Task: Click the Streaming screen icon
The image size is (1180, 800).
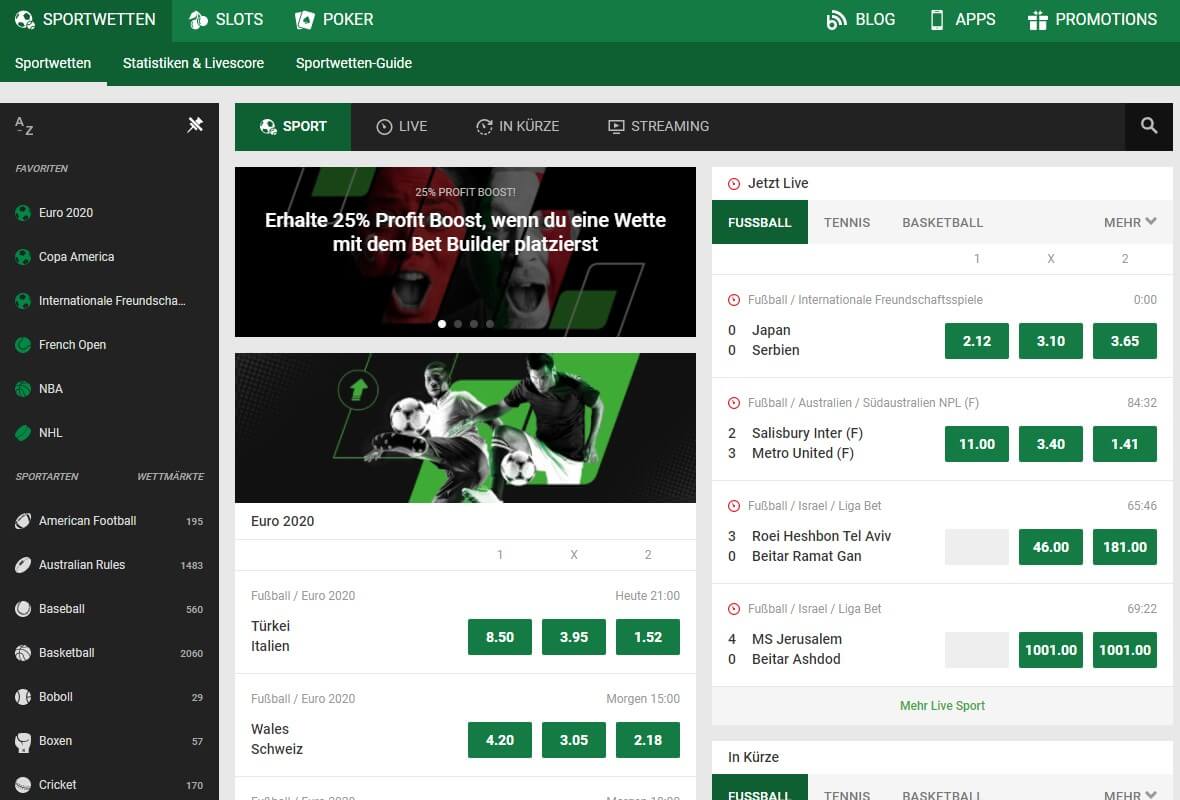Action: pyautogui.click(x=616, y=126)
